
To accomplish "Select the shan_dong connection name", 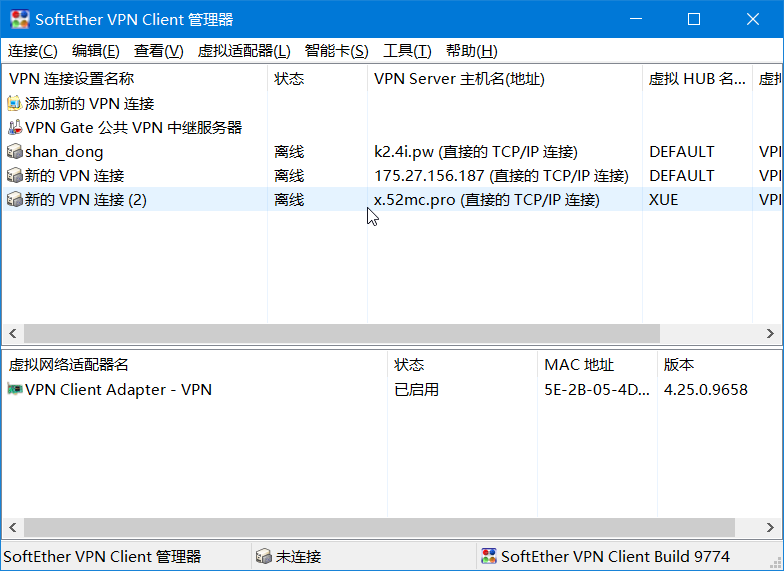I will click(x=64, y=152).
